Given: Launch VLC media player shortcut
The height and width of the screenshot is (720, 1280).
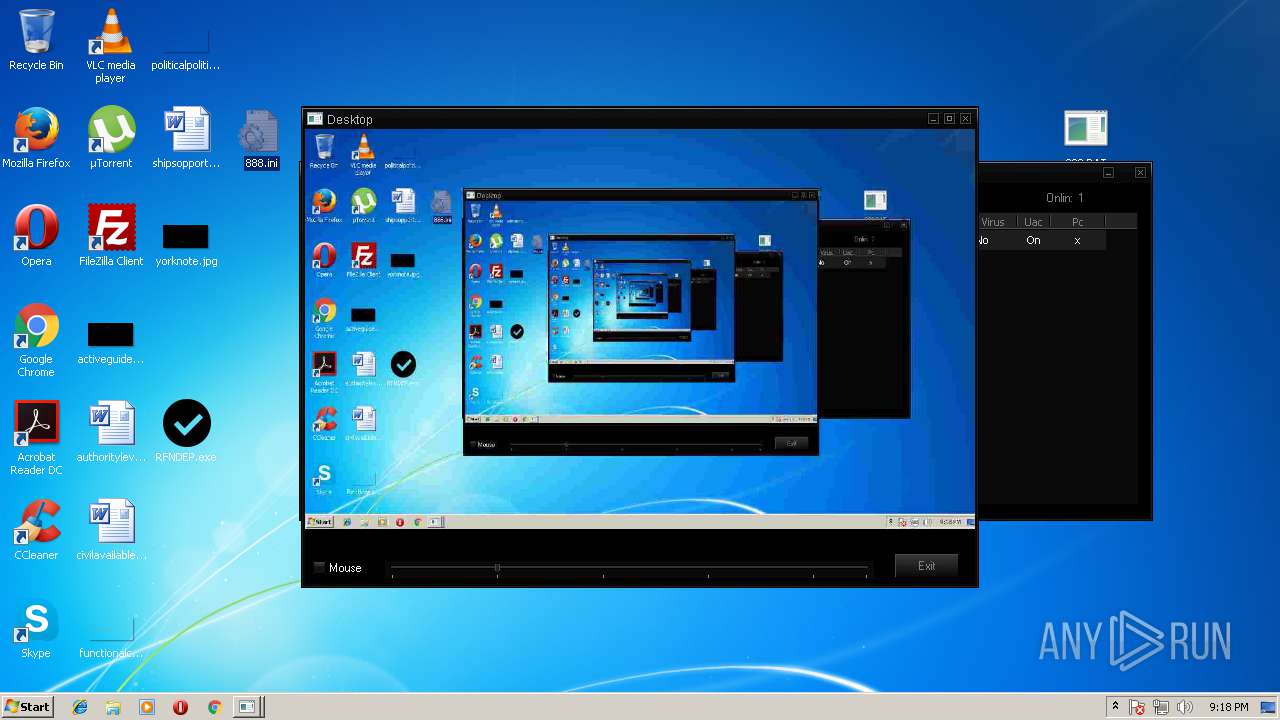Looking at the screenshot, I should 110,45.
